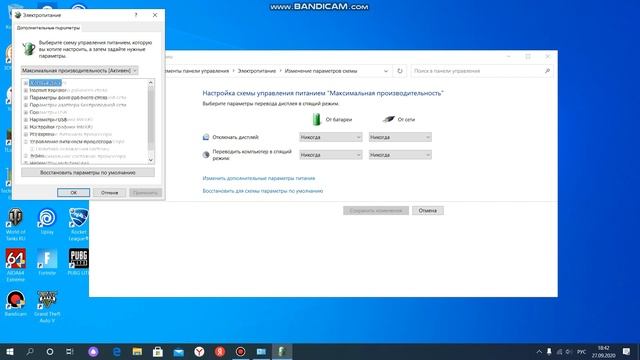Select the PUBG LITE desktop icon
Image resolution: width=640 pixels, height=360 pixels.
point(79,262)
